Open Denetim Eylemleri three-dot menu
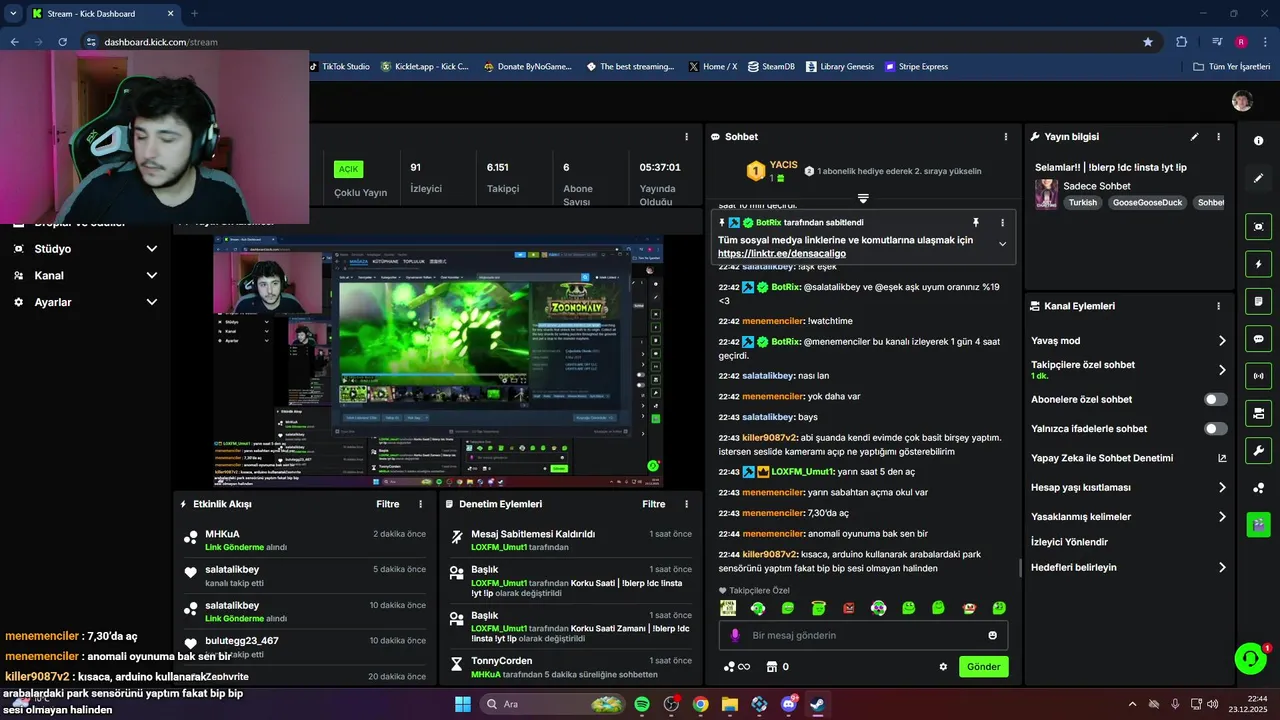Image resolution: width=1280 pixels, height=720 pixels. 686,504
